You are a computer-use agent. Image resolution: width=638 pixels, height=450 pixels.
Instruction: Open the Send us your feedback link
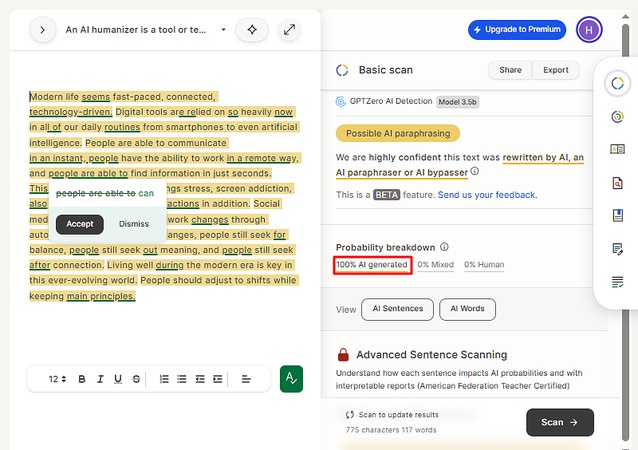tap(487, 195)
